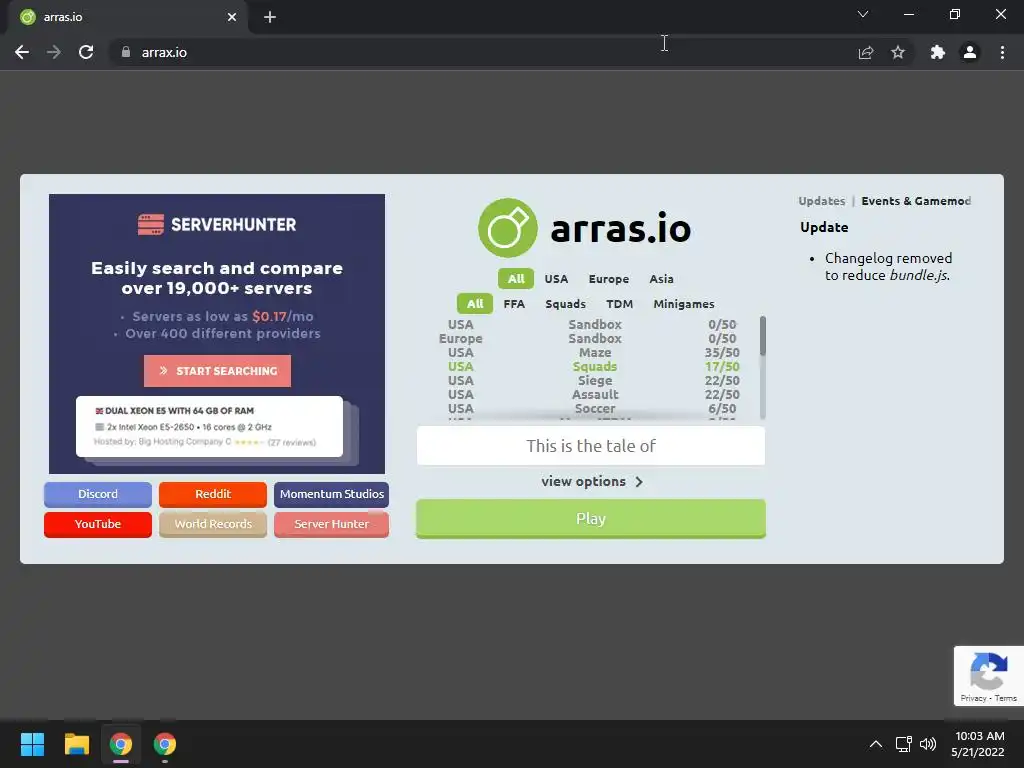The width and height of the screenshot is (1024, 768).
Task: Filter servers by Squads gamemode
Action: coord(566,304)
